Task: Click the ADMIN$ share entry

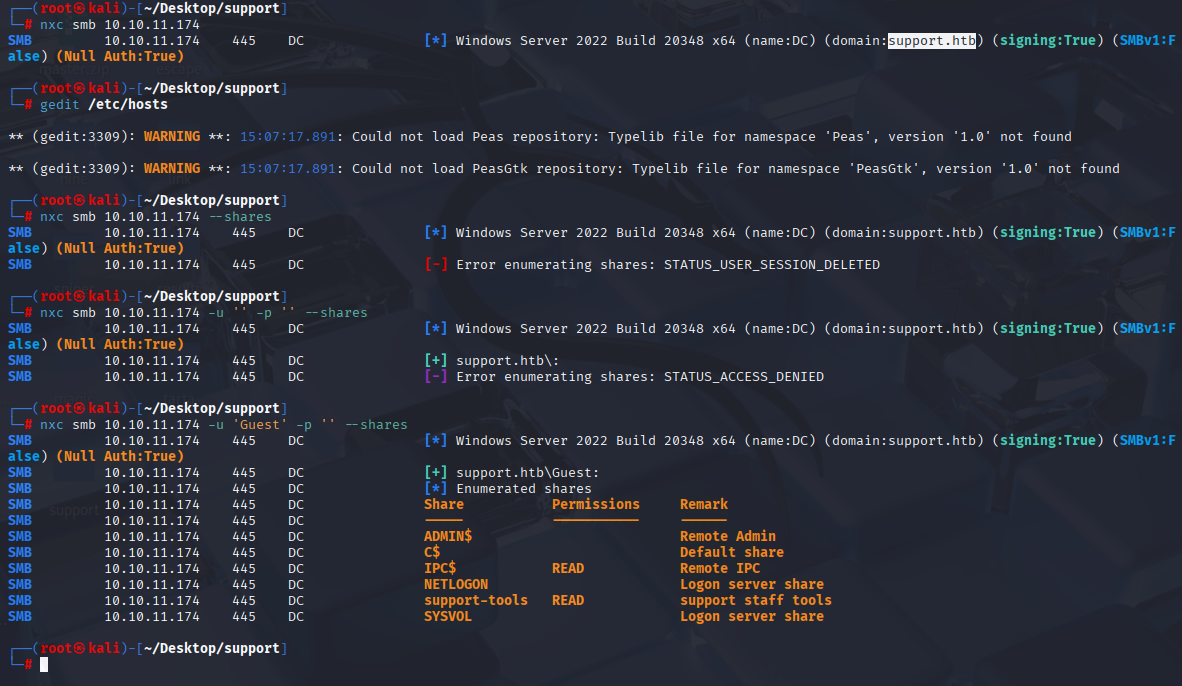Action: coord(448,536)
